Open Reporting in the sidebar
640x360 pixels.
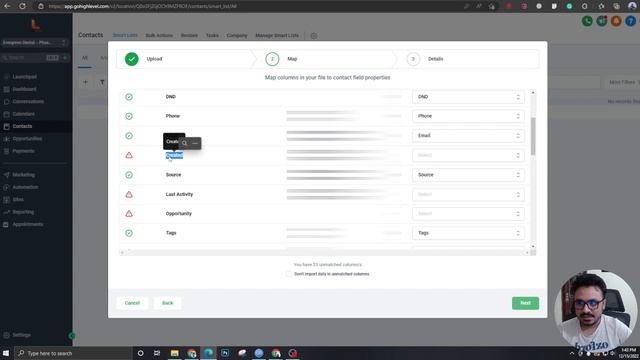pos(23,212)
